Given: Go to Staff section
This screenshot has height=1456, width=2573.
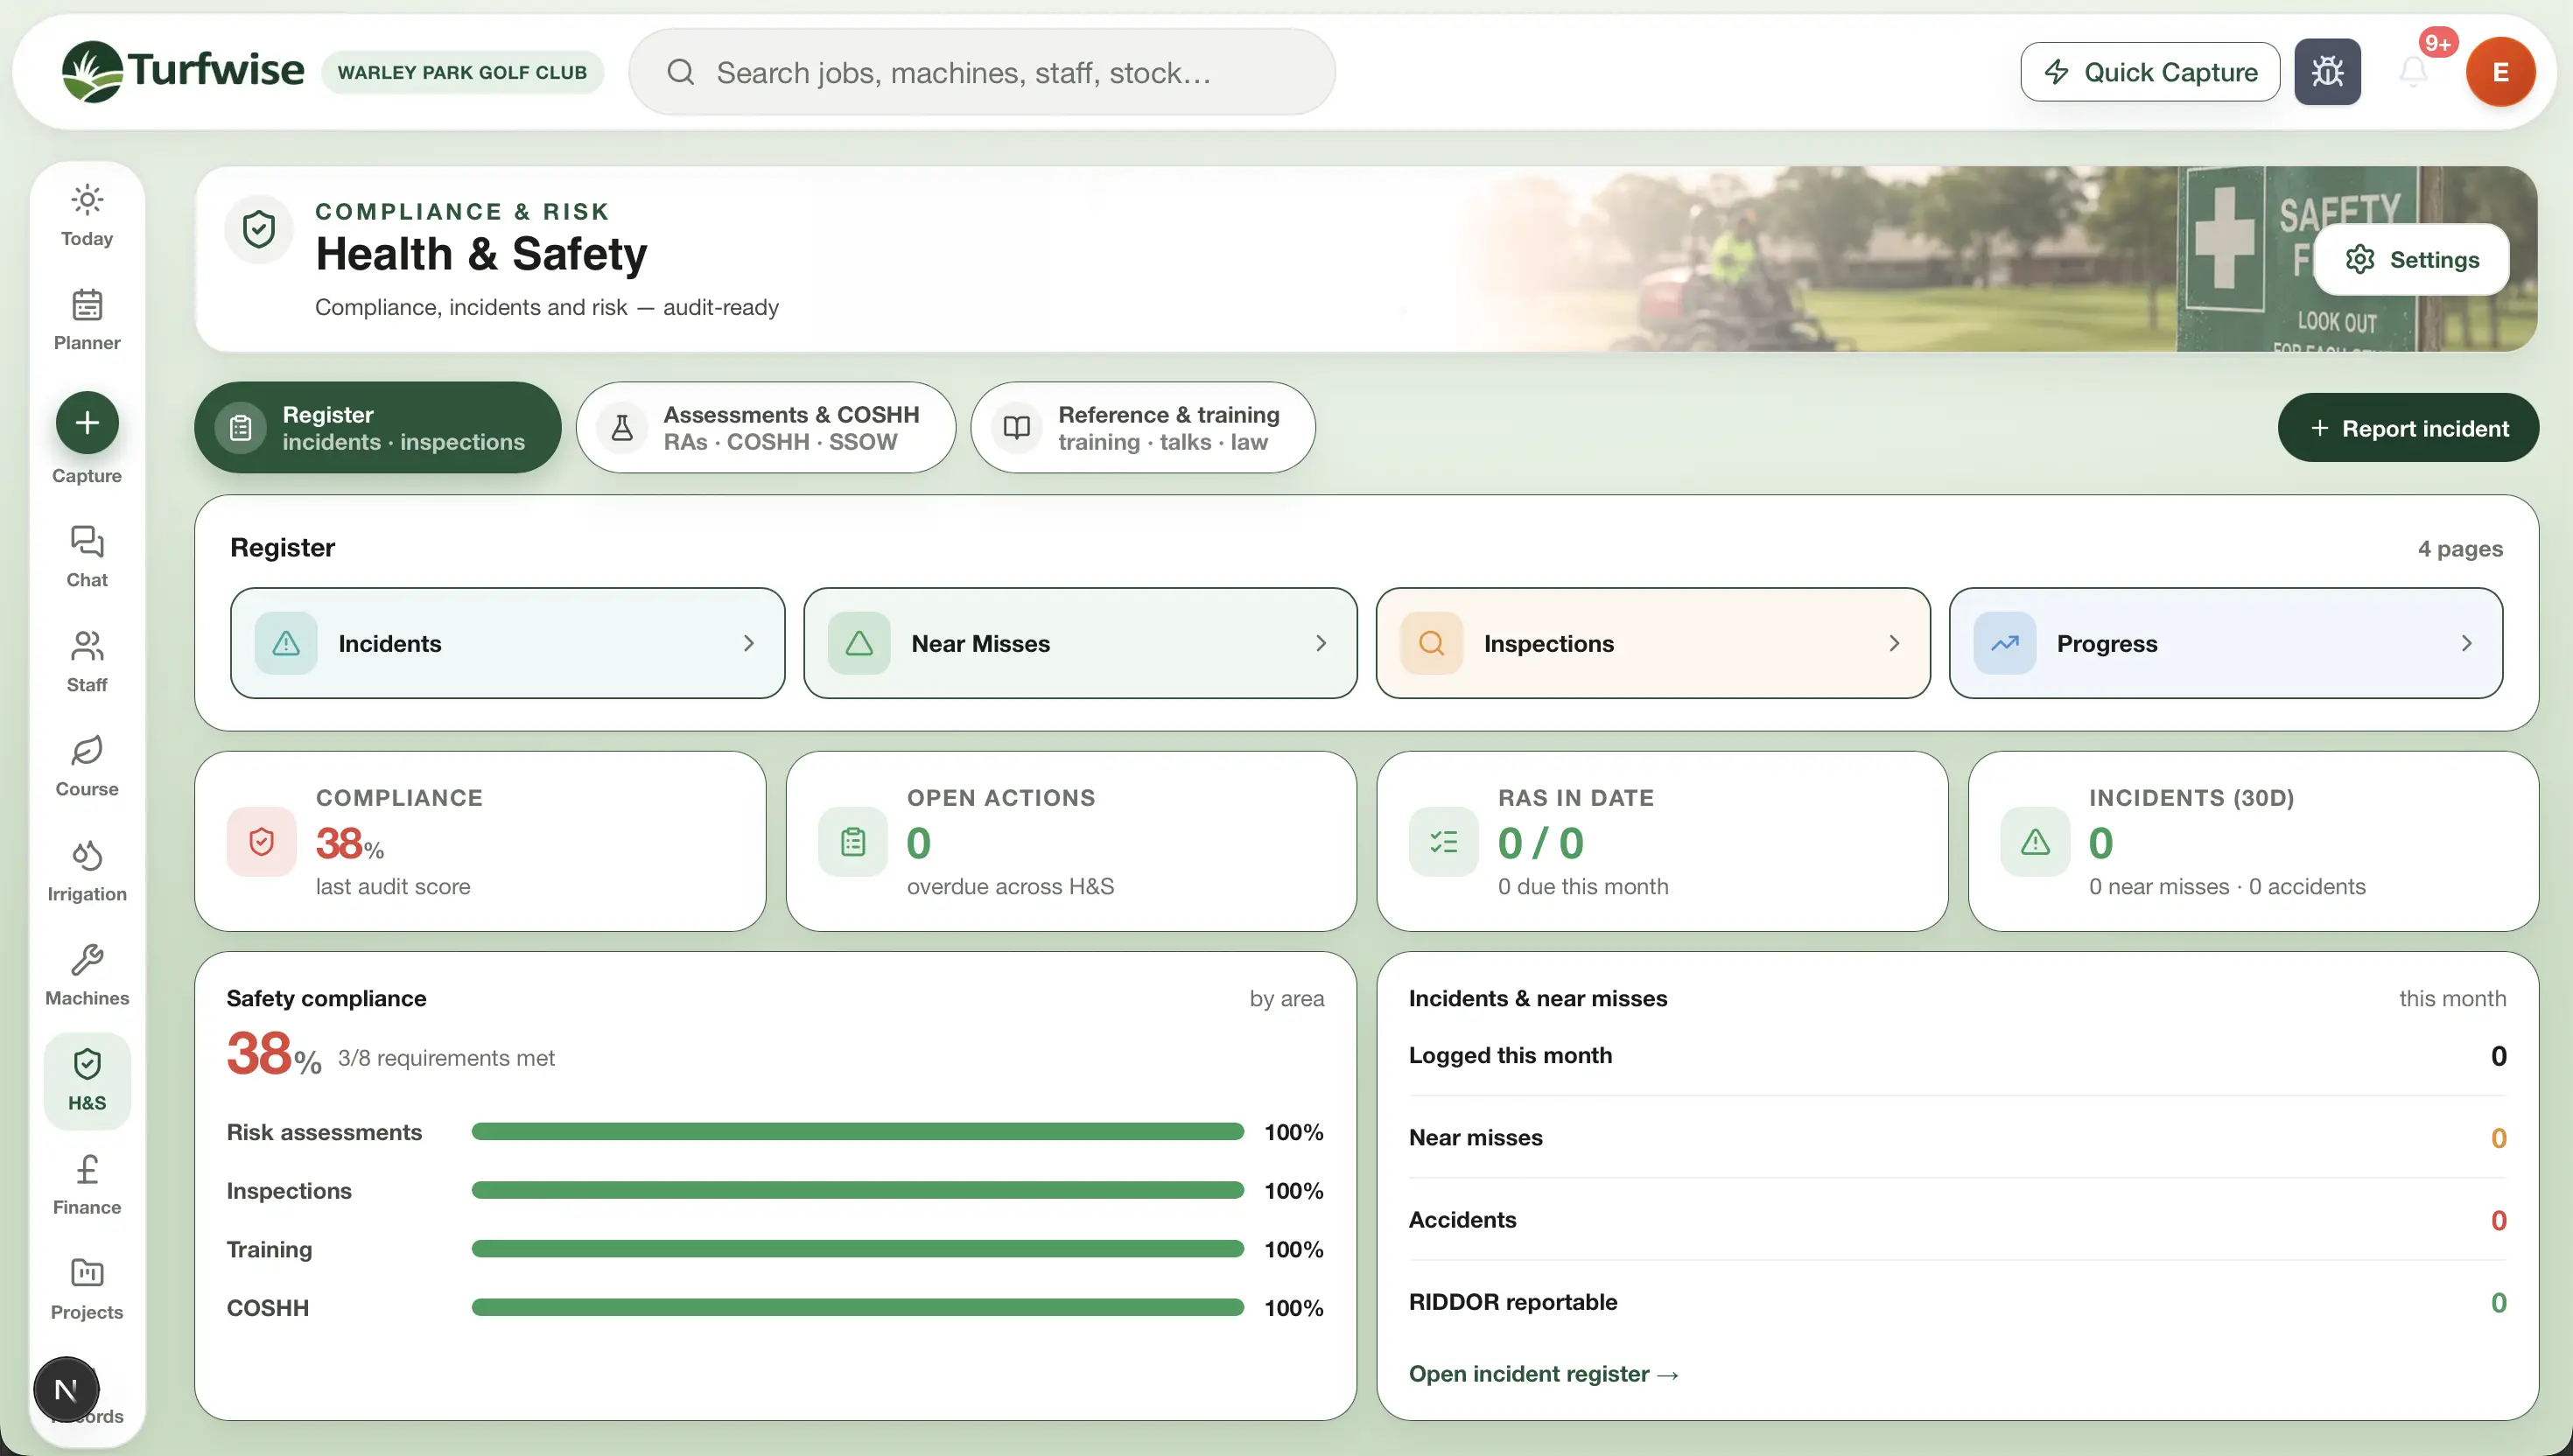Looking at the screenshot, I should pos(87,661).
